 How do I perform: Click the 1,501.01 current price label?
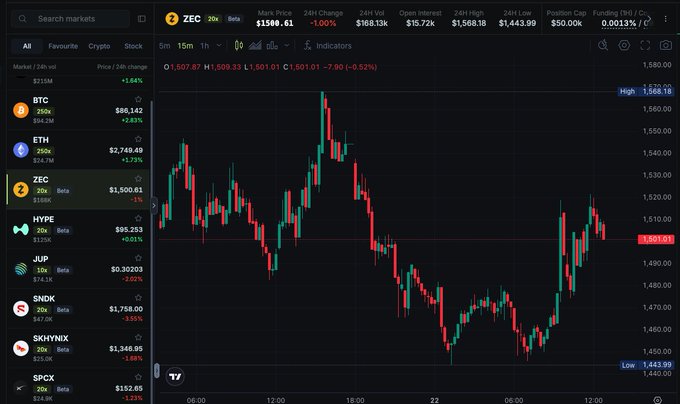coord(656,239)
